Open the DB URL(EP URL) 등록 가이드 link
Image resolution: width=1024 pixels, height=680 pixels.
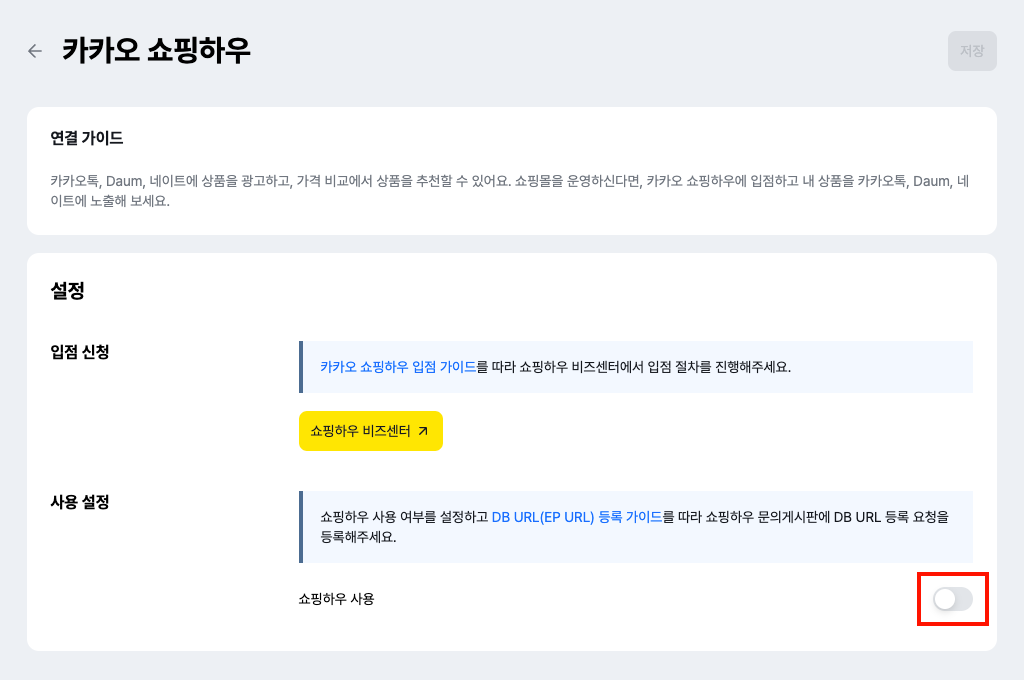click(x=577, y=517)
